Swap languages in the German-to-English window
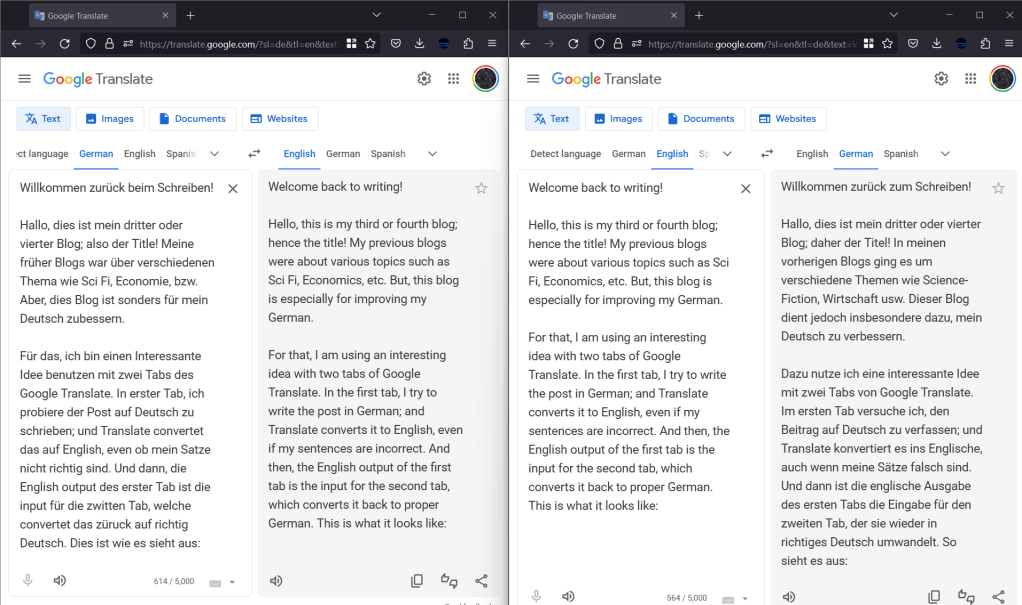The width and height of the screenshot is (1022, 605). 254,154
